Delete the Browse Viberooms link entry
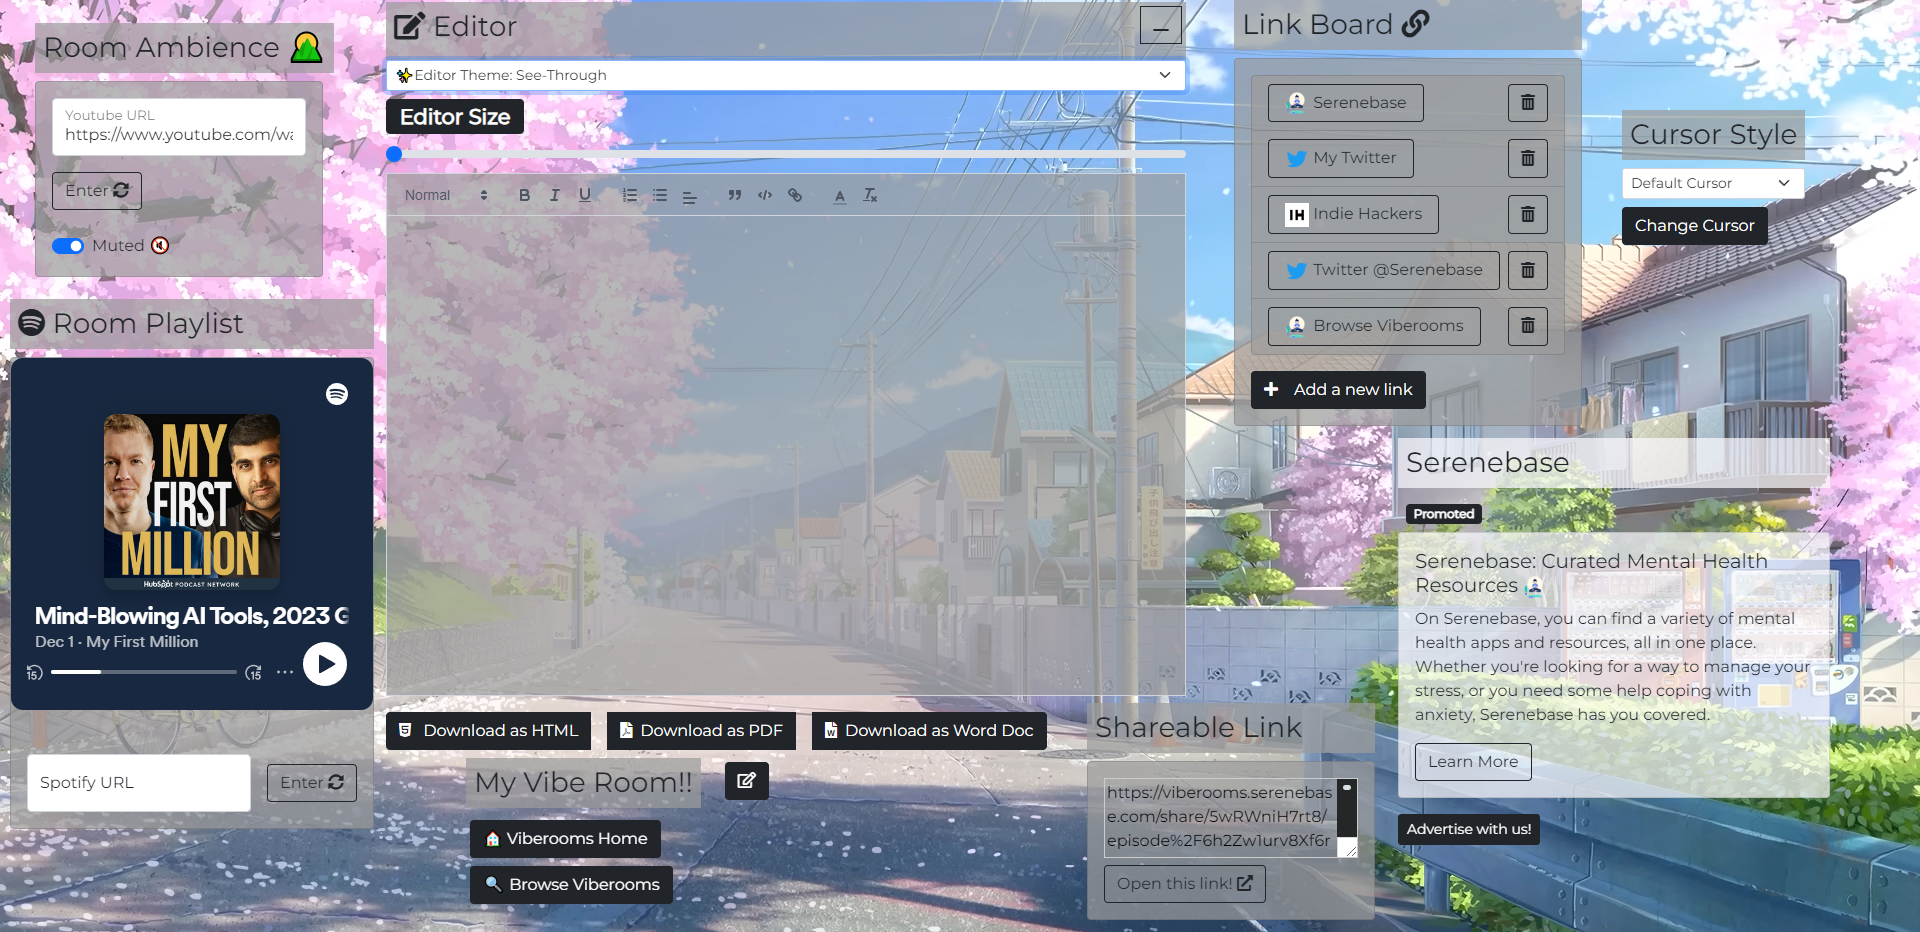1920x932 pixels. pos(1527,326)
